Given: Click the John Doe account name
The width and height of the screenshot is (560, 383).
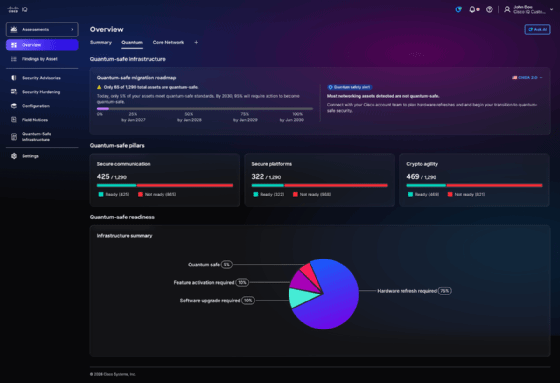Looking at the screenshot, I should [523, 7].
